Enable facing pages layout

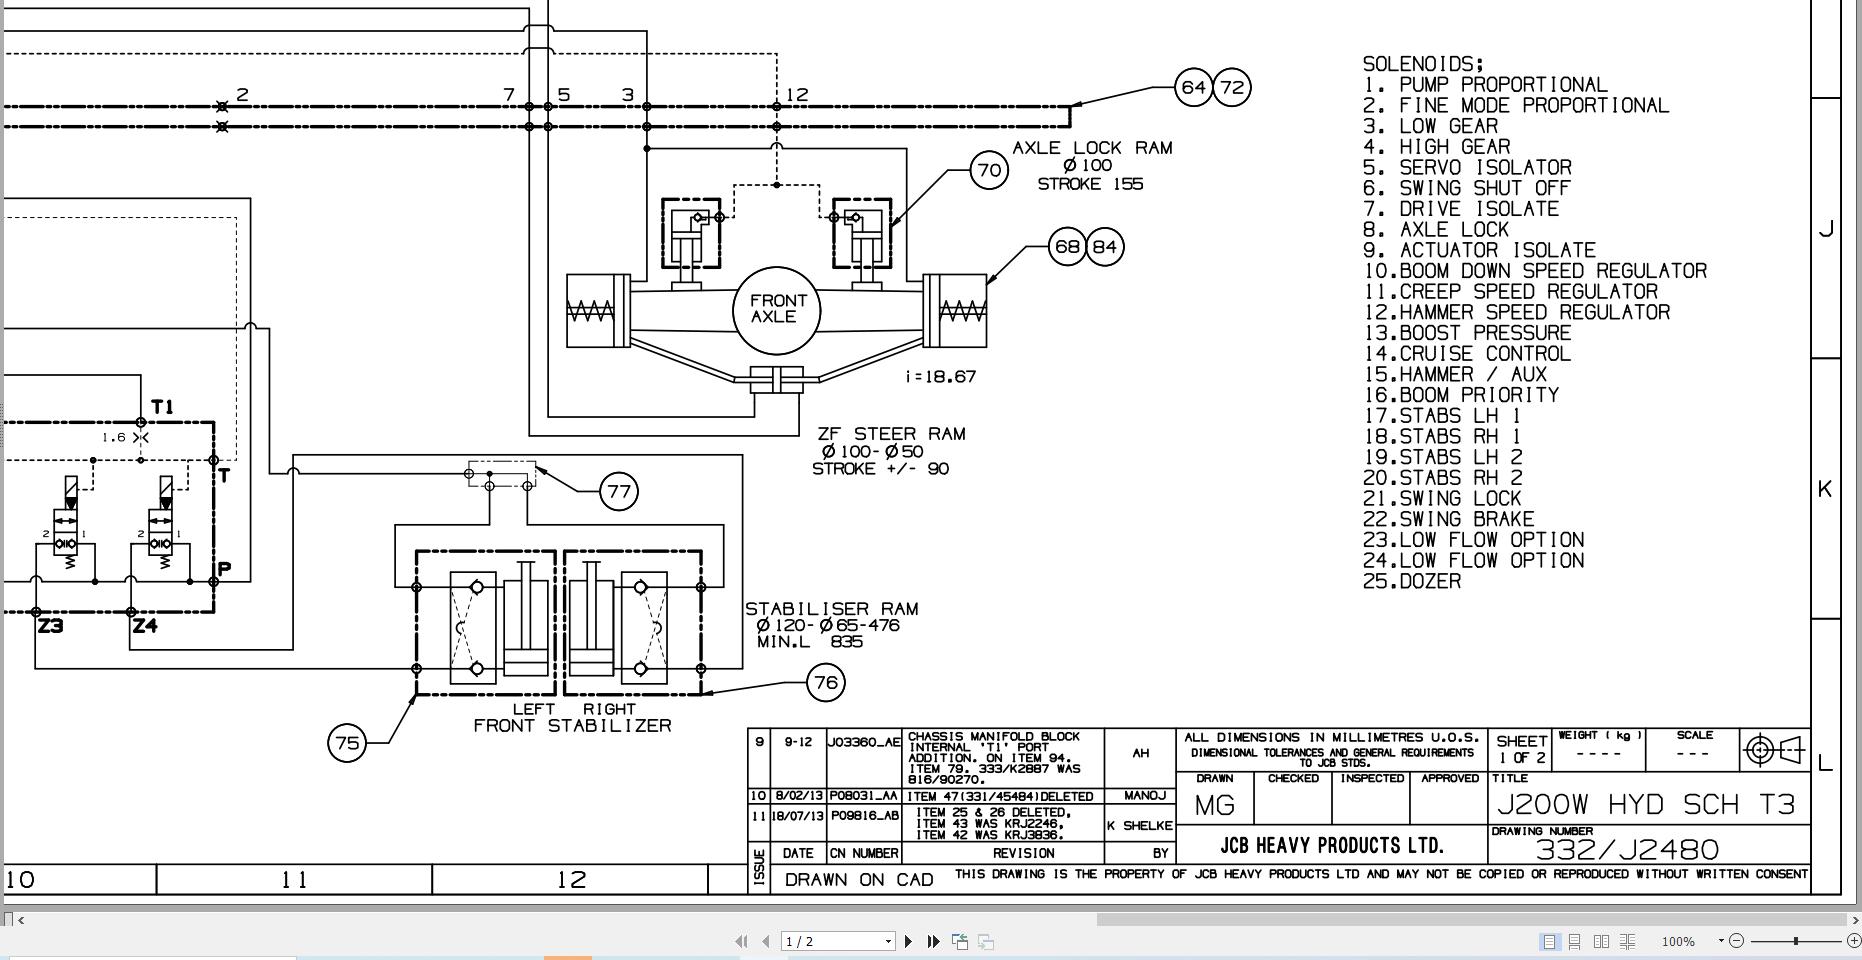point(1602,941)
